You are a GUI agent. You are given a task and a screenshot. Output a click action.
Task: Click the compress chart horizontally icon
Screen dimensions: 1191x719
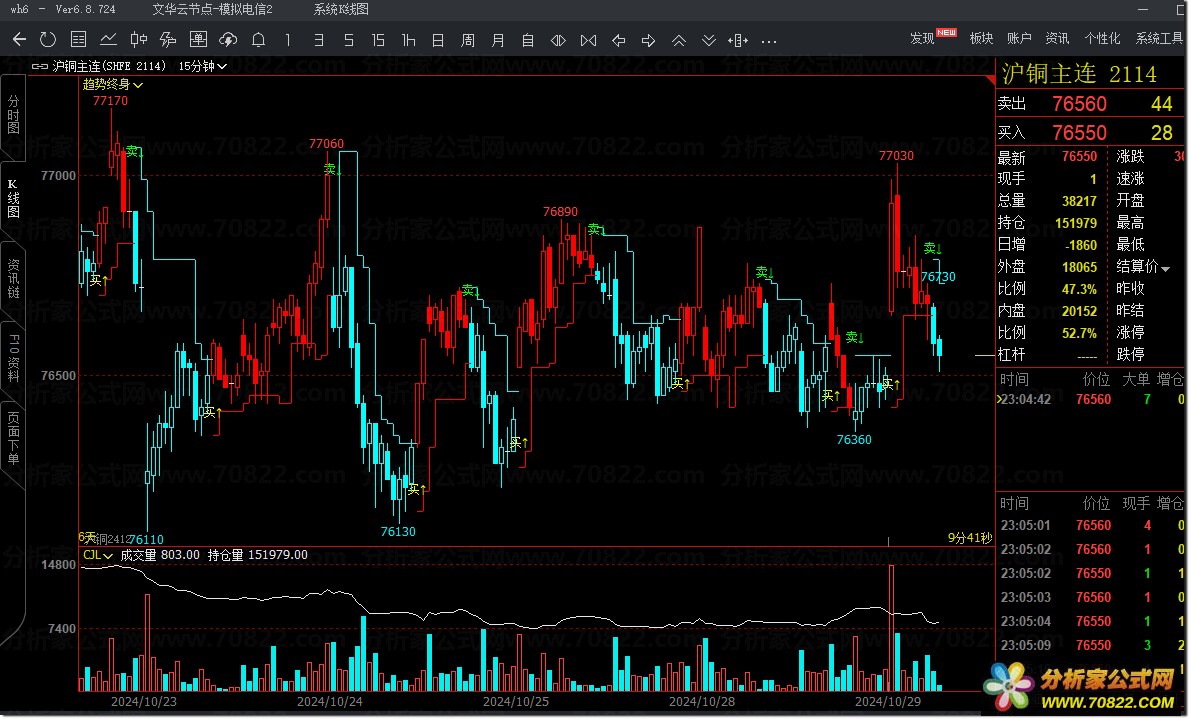point(588,39)
